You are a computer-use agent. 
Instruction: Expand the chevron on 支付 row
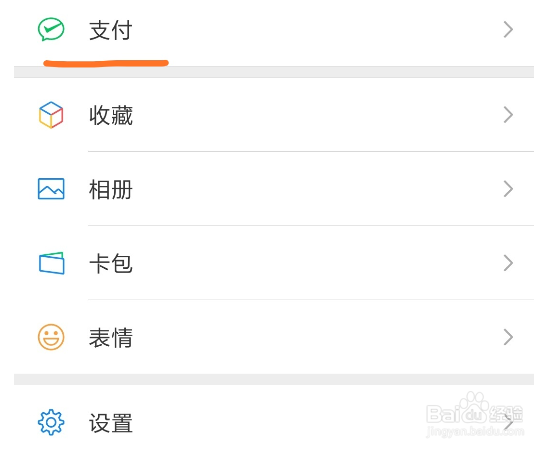[508, 29]
